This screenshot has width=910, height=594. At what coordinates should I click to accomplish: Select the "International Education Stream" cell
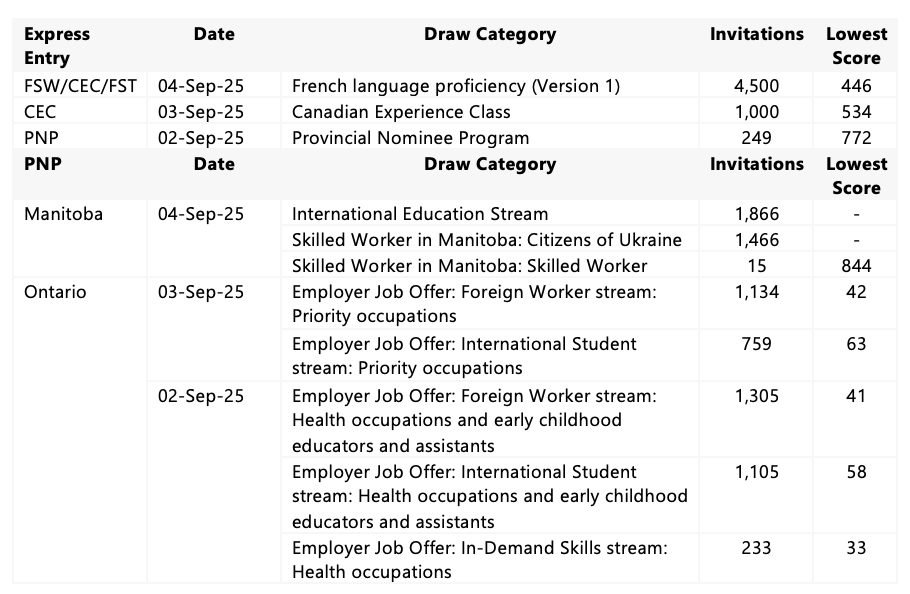420,214
